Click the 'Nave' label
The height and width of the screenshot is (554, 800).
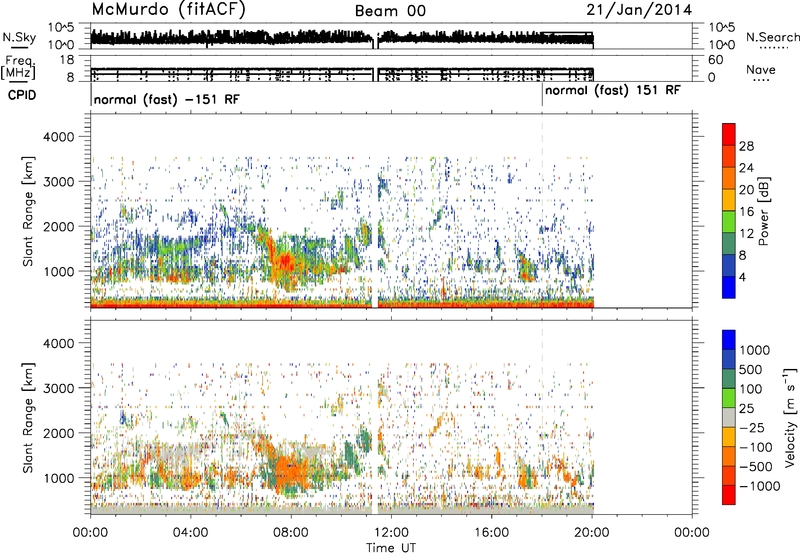click(x=760, y=70)
